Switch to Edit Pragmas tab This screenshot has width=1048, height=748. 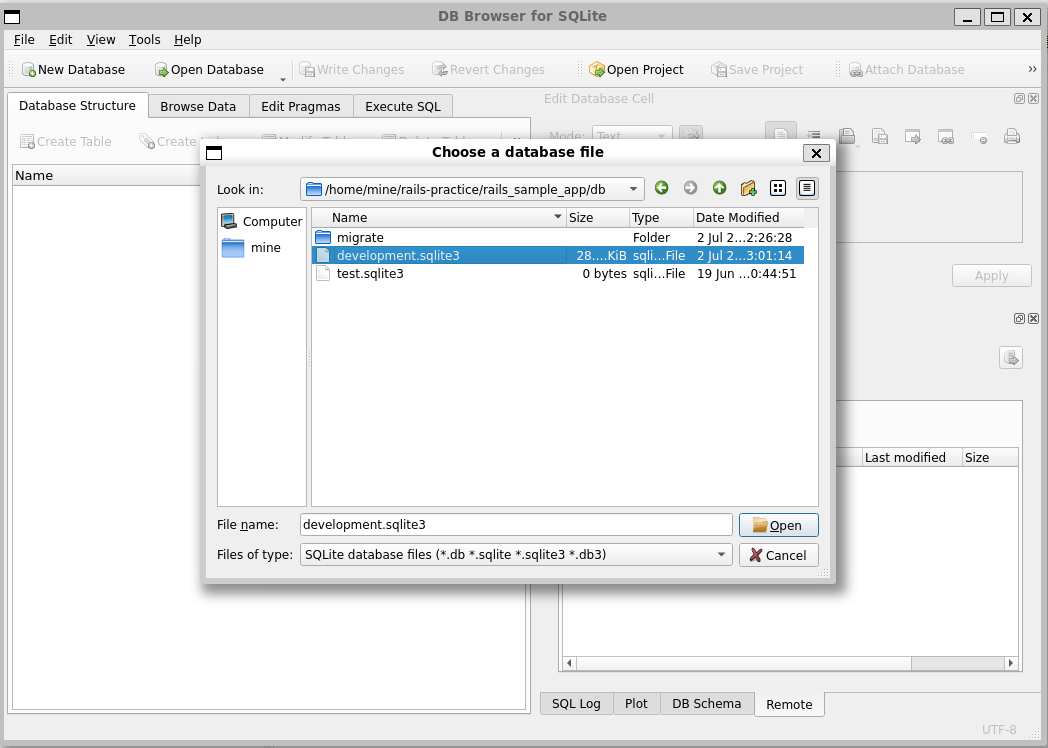tap(301, 106)
